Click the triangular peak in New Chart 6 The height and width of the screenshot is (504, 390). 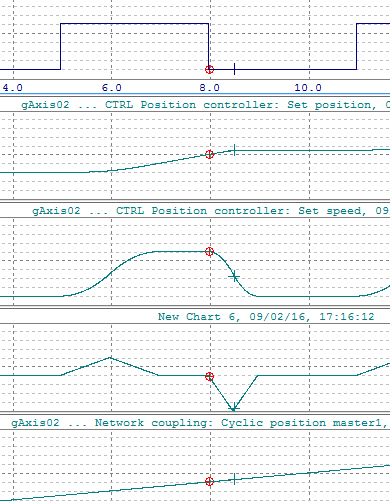[x=110, y=358]
